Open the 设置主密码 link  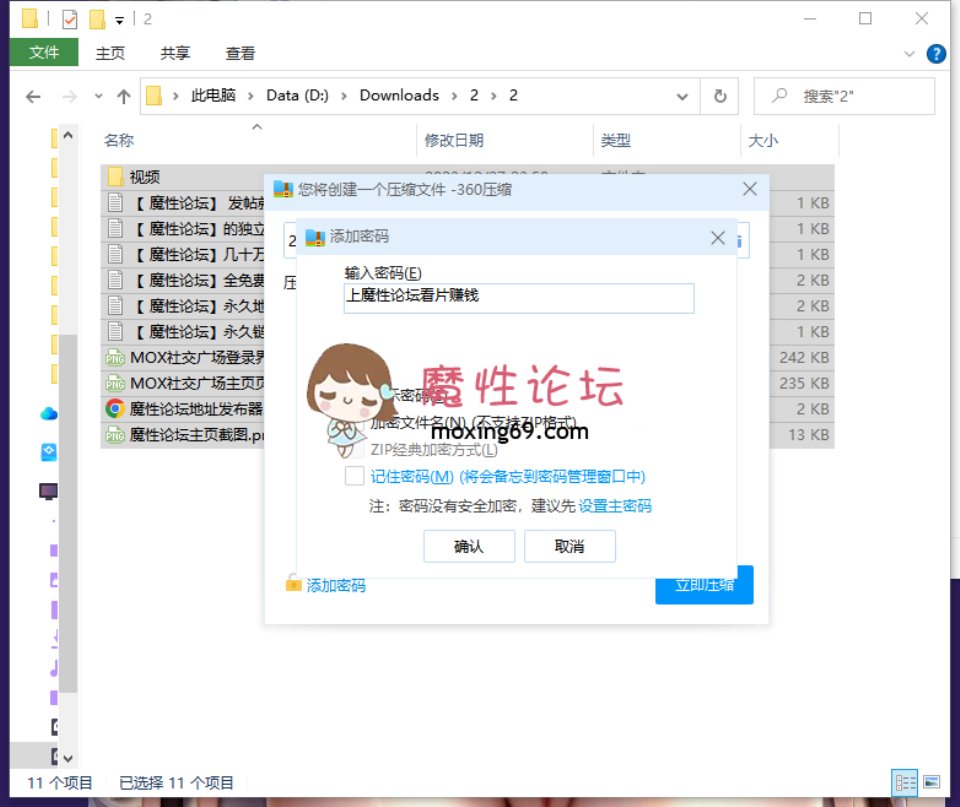(615, 506)
